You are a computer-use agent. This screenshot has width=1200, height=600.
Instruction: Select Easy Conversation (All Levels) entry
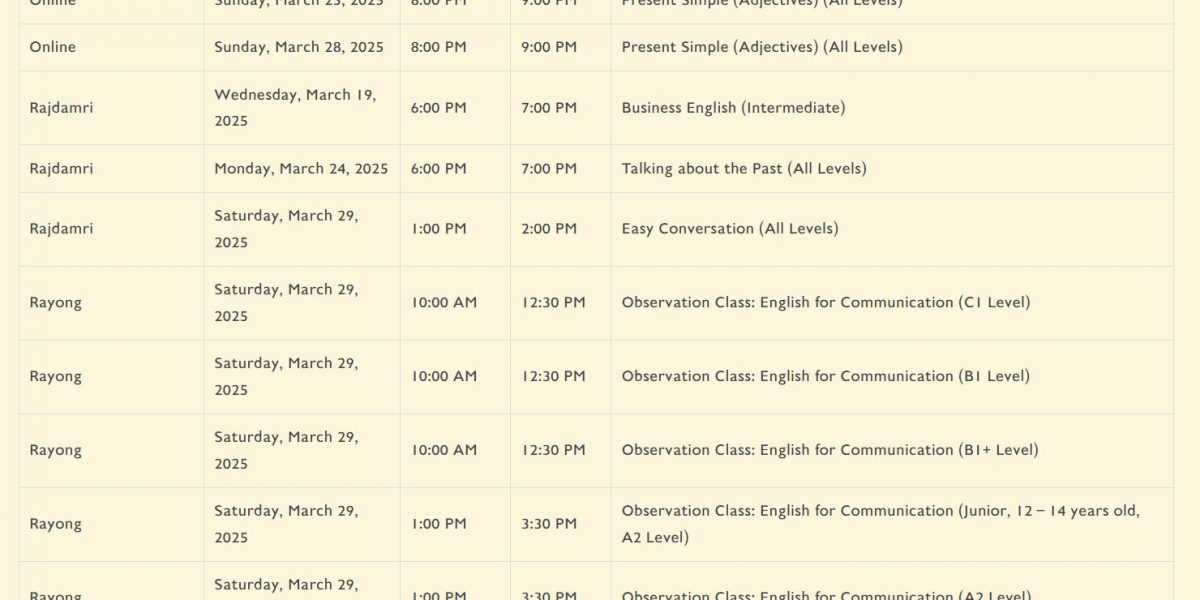(x=730, y=229)
